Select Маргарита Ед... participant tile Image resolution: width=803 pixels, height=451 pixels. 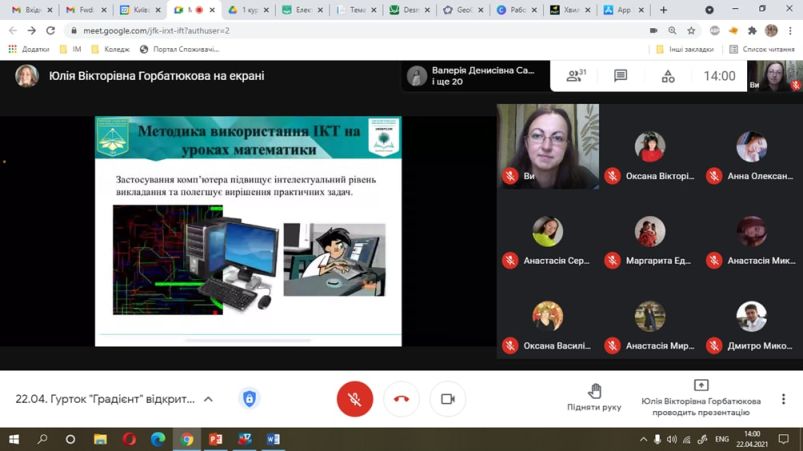coord(650,232)
